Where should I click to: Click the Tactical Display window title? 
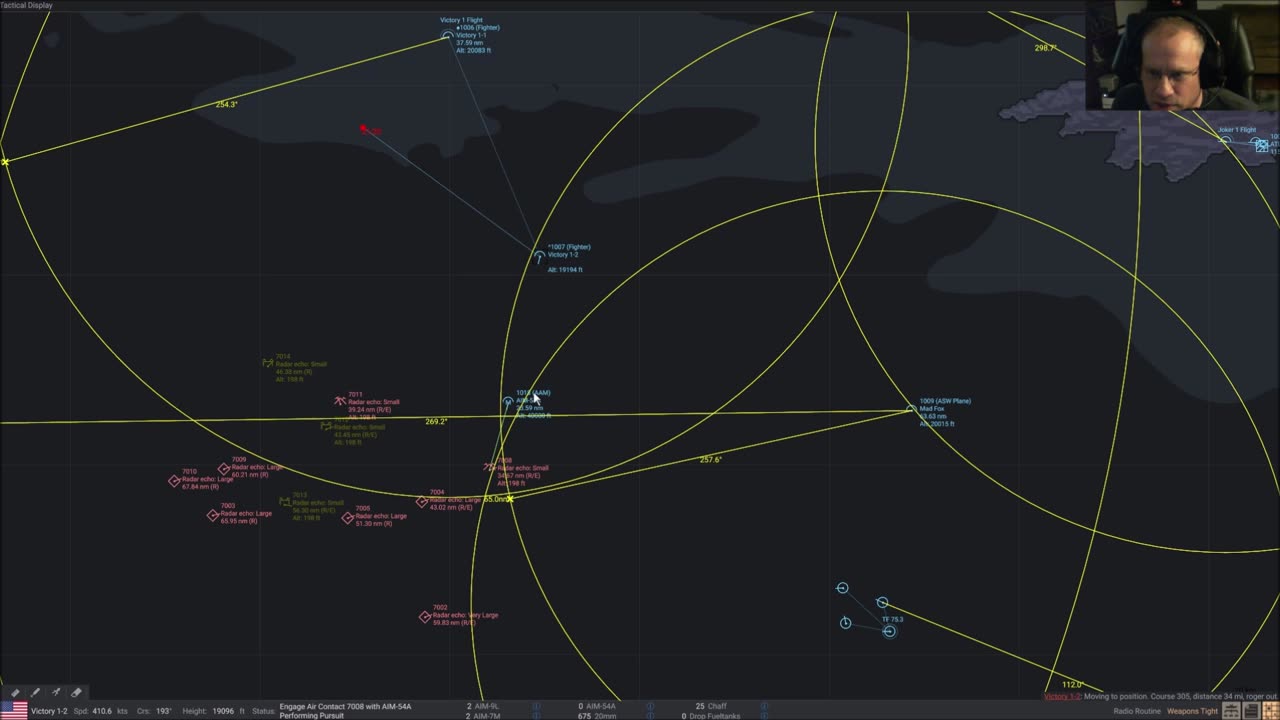pyautogui.click(x=27, y=5)
